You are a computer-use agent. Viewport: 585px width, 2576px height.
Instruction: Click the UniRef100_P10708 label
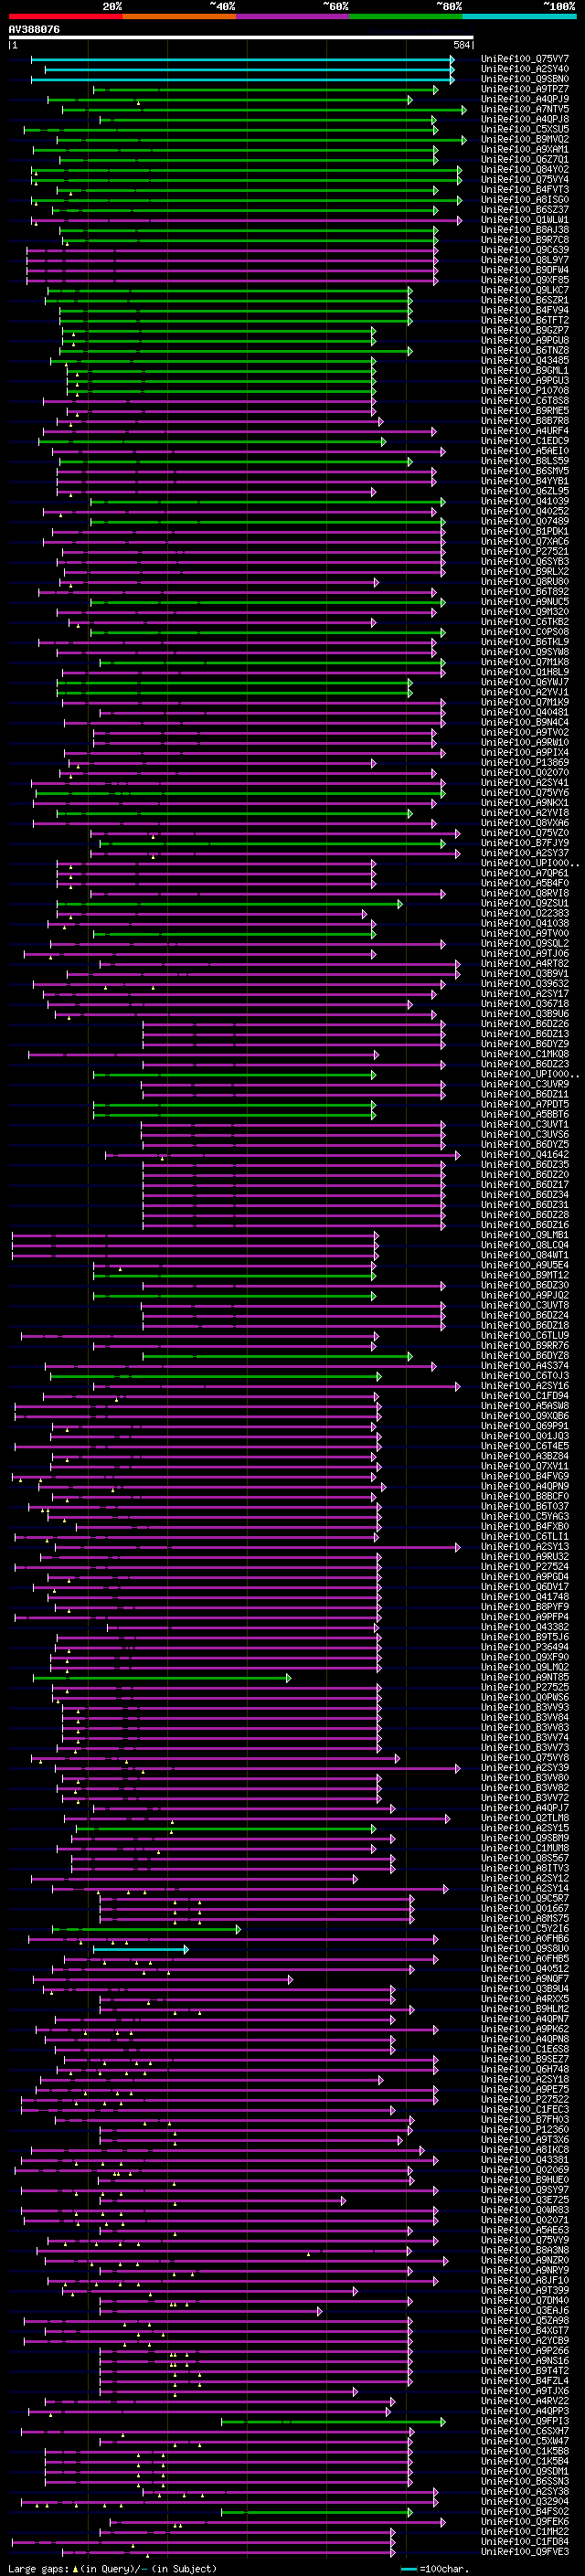coord(525,391)
